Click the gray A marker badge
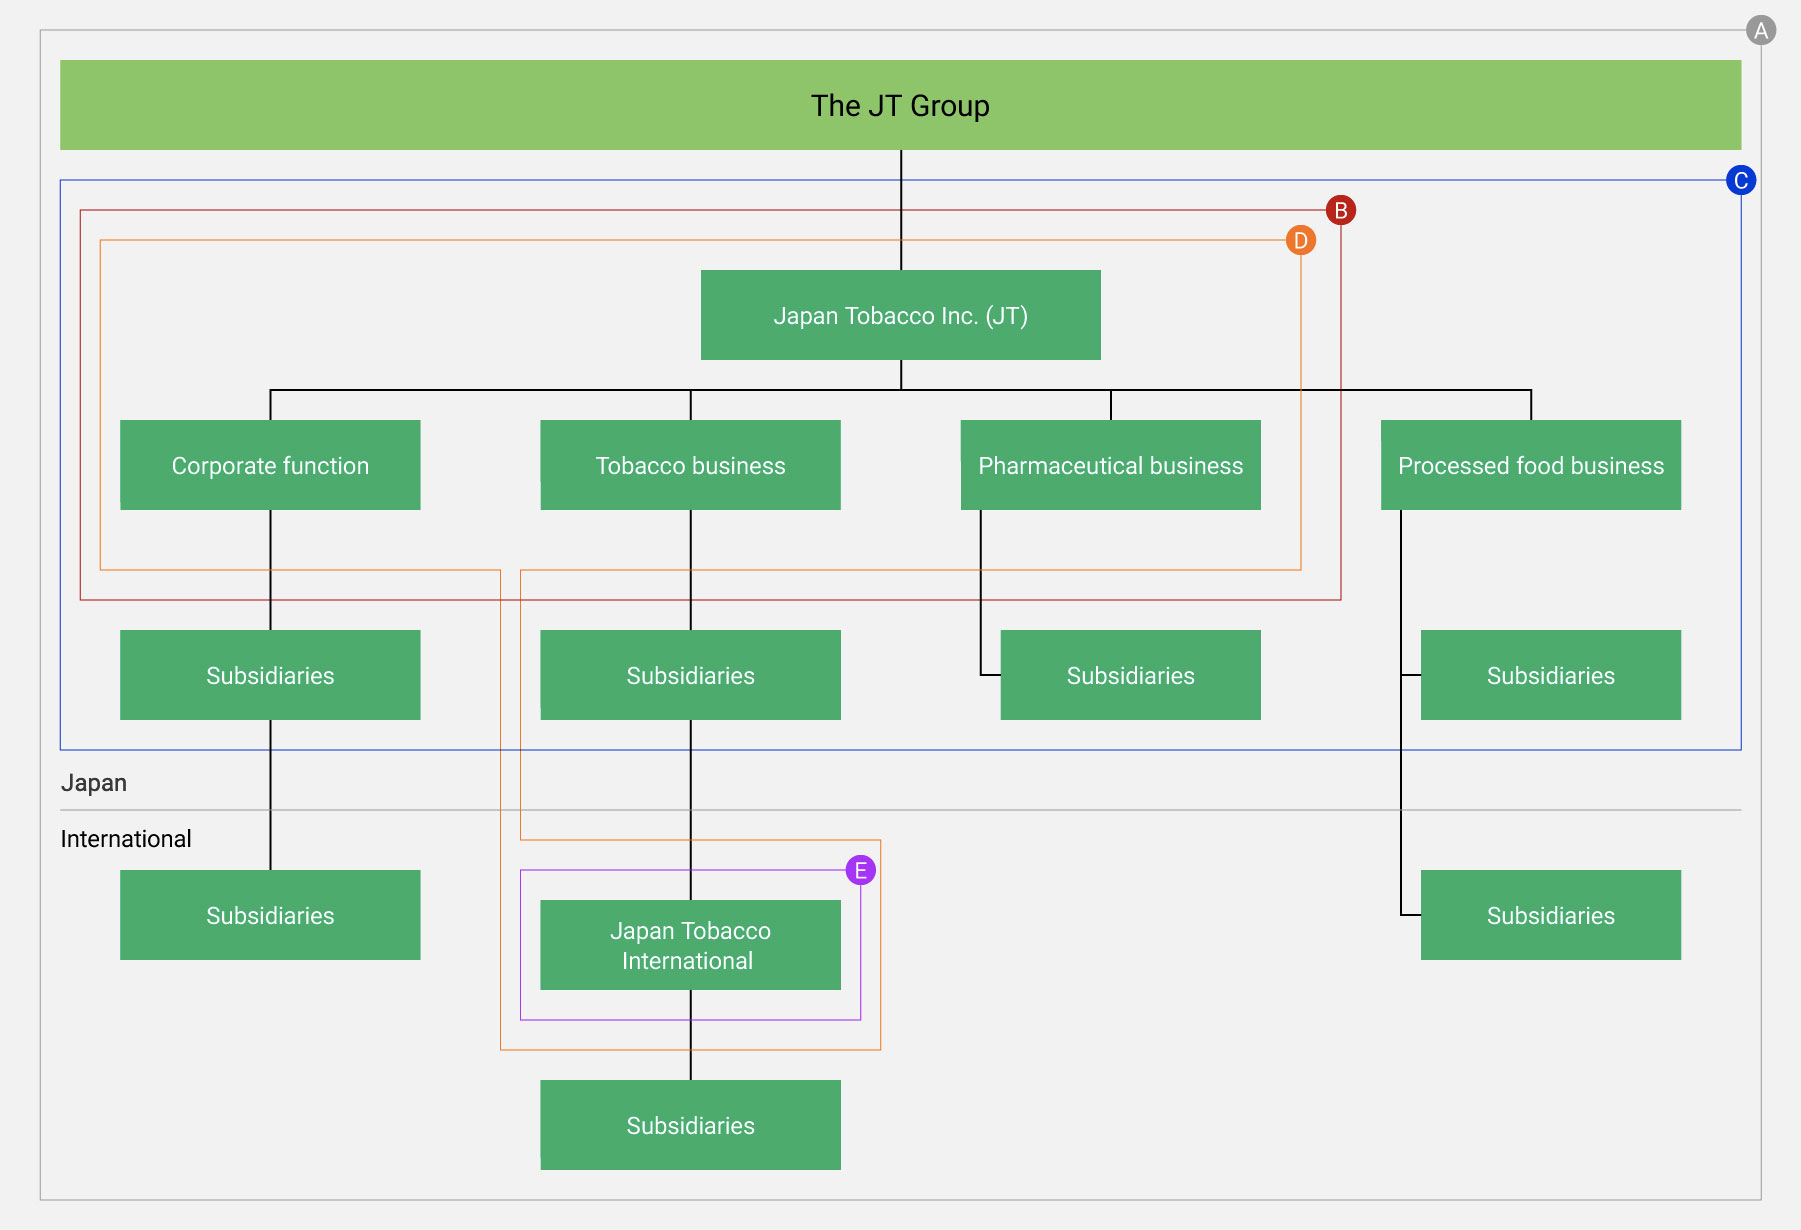Image resolution: width=1801 pixels, height=1230 pixels. point(1761,31)
